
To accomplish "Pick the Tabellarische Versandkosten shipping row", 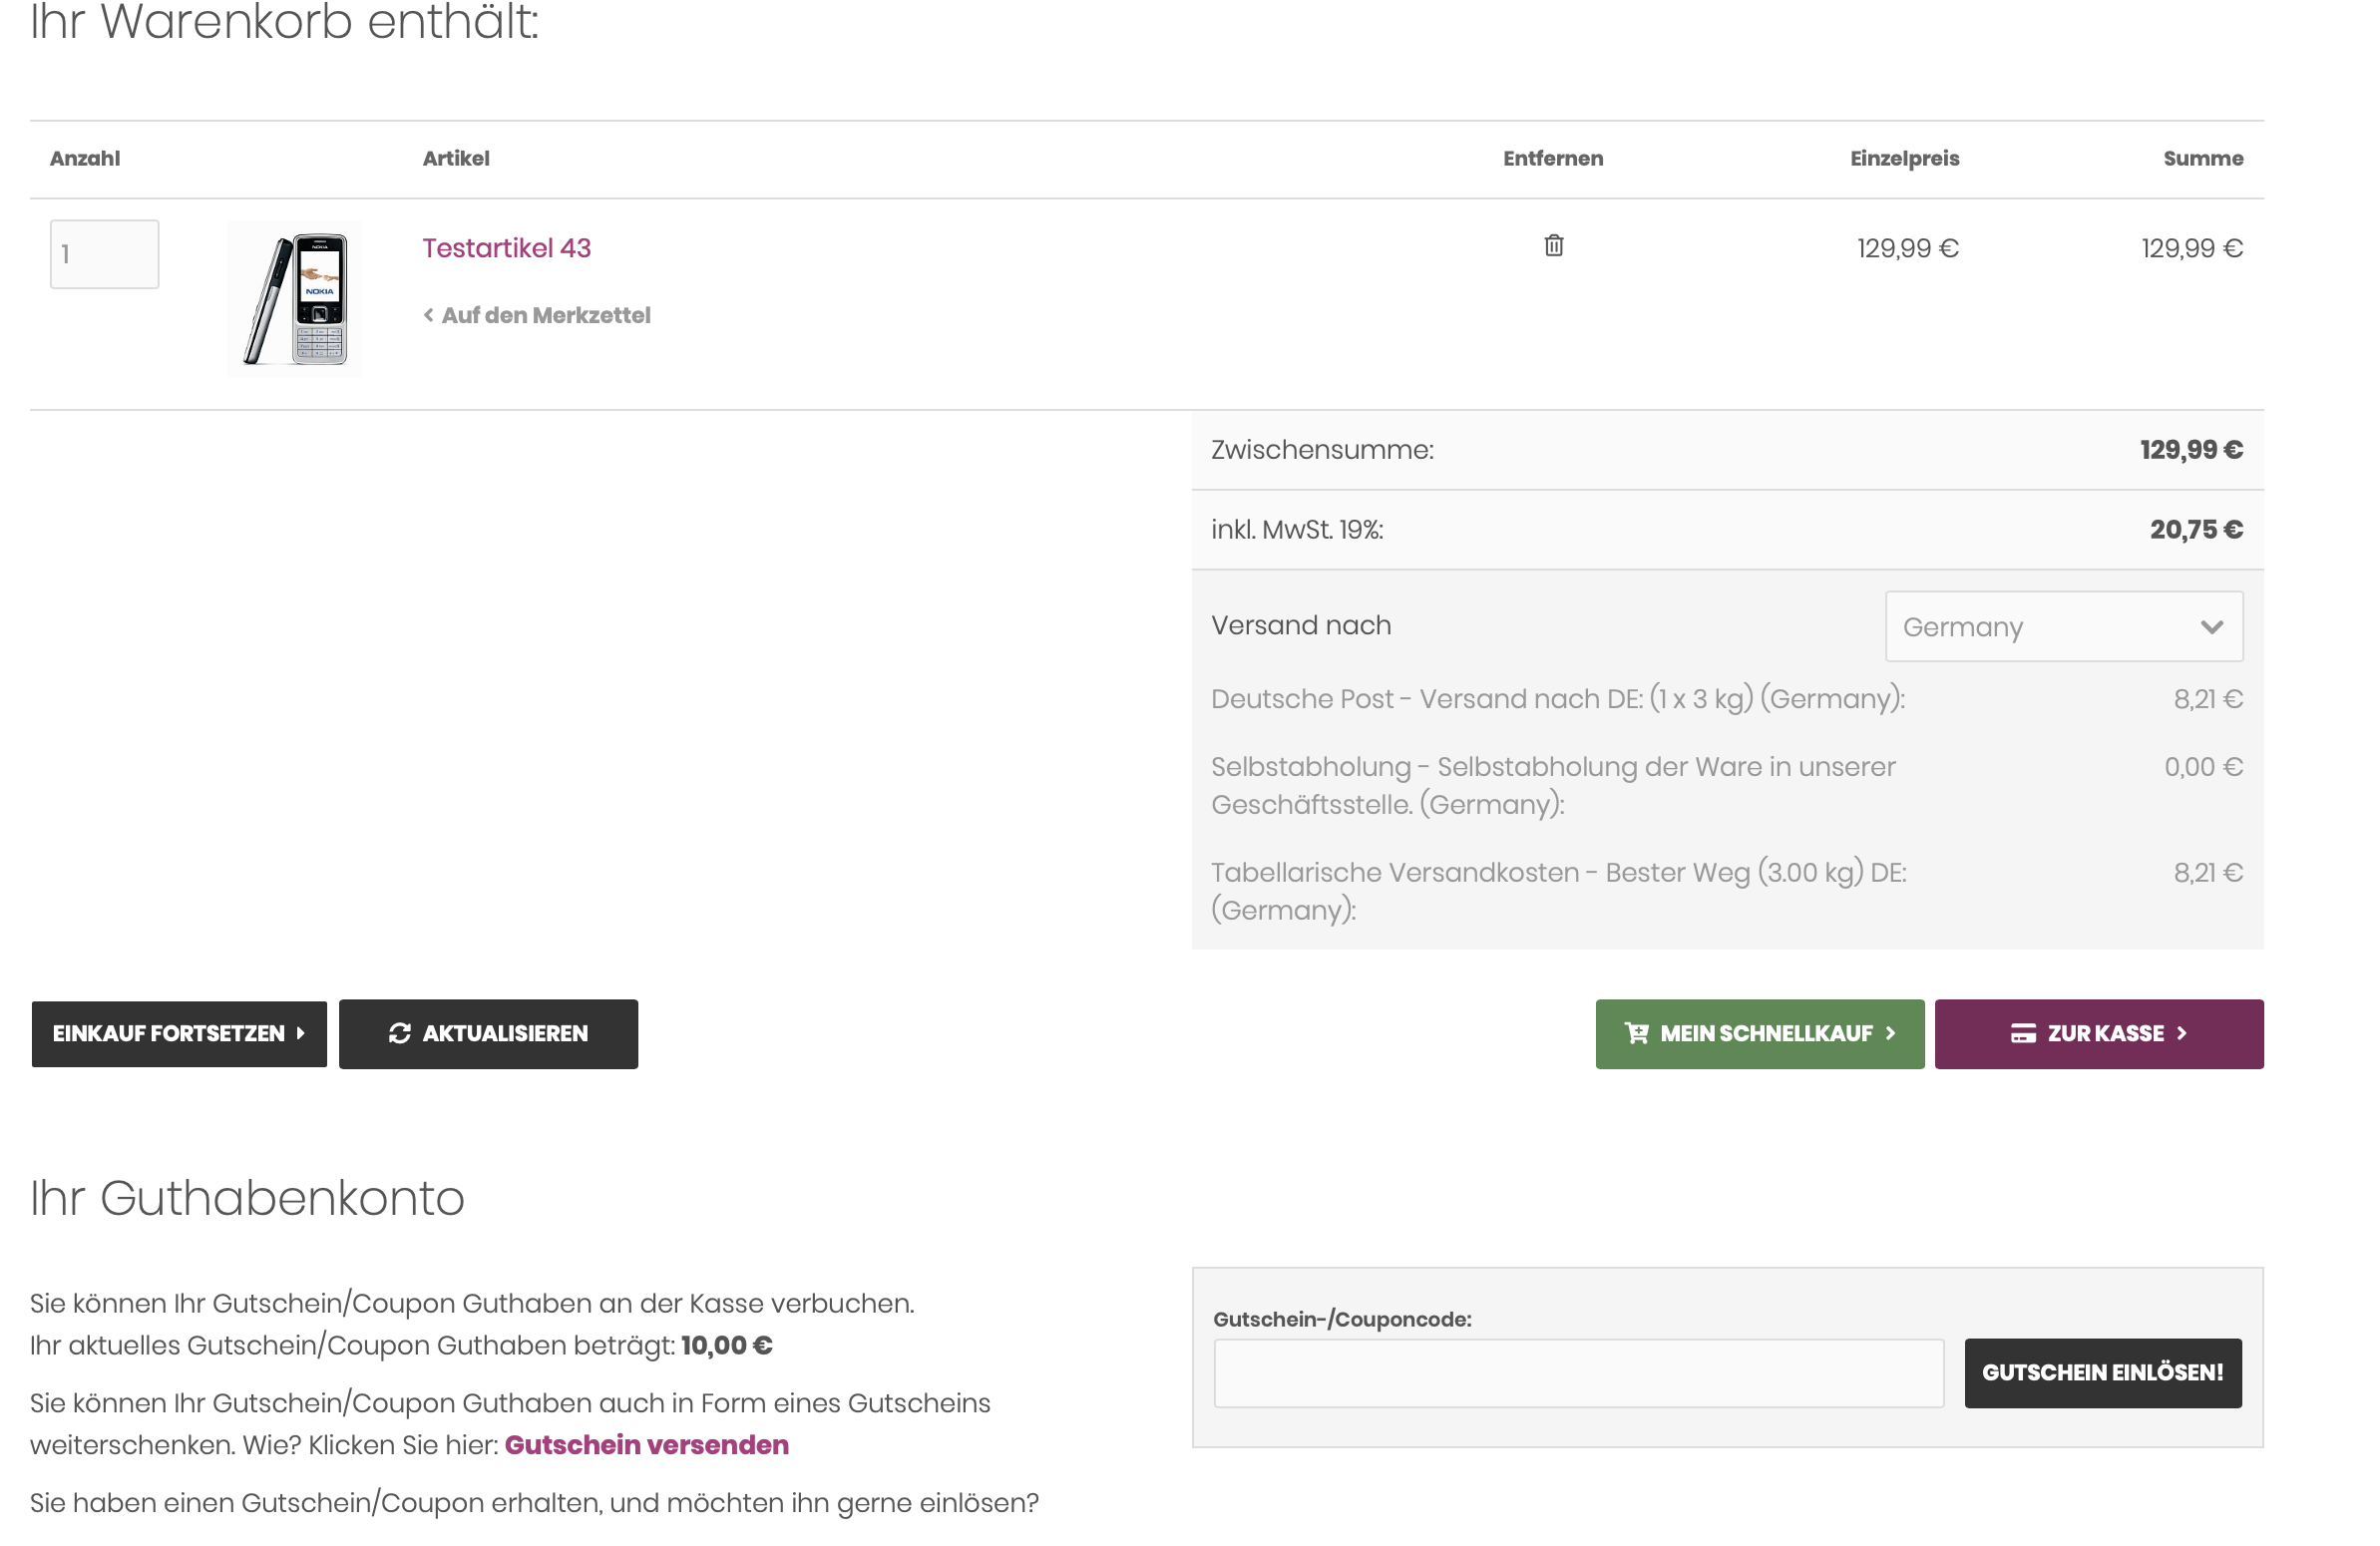I will coord(1557,890).
